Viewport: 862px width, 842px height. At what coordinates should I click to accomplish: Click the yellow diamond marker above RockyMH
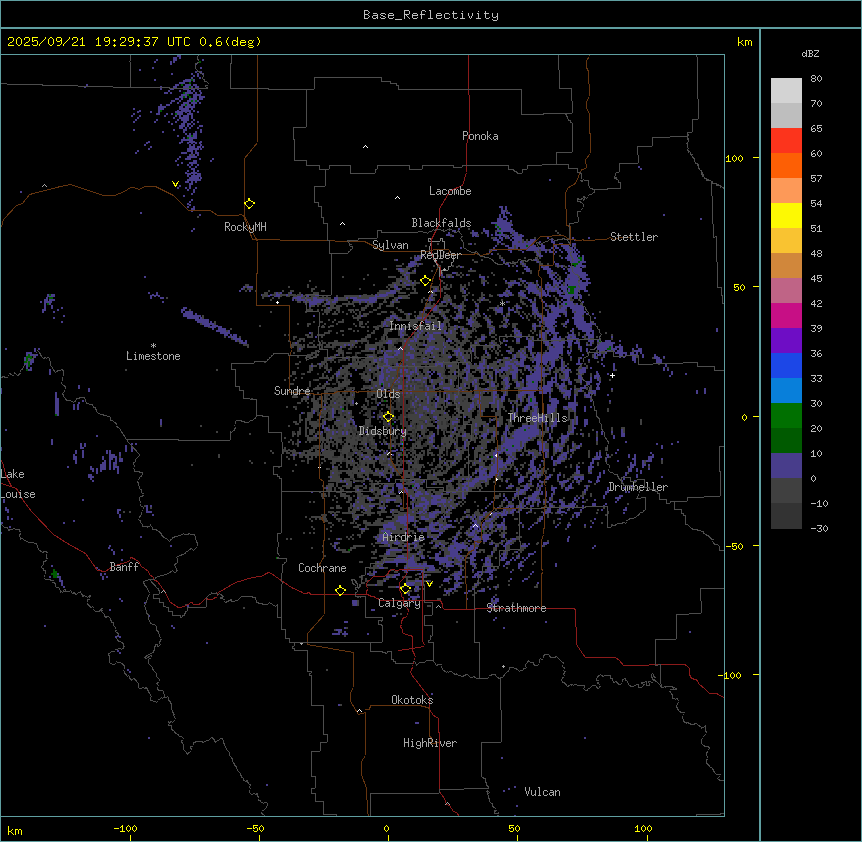[249, 203]
